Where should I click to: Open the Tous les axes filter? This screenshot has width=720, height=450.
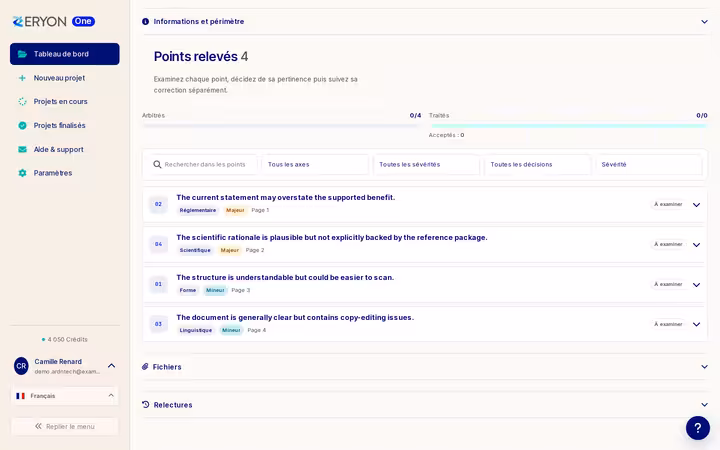point(315,164)
